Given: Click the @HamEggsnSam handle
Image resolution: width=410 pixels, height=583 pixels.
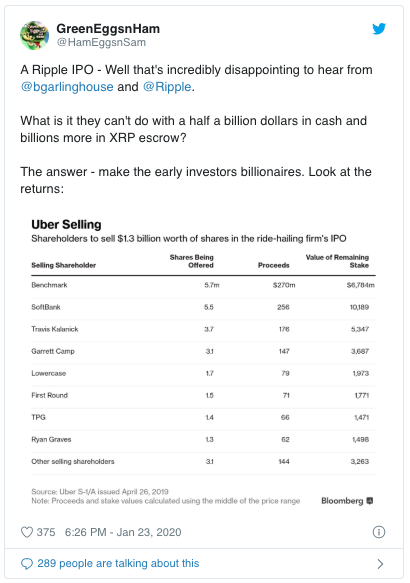Looking at the screenshot, I should pyautogui.click(x=101, y=42).
